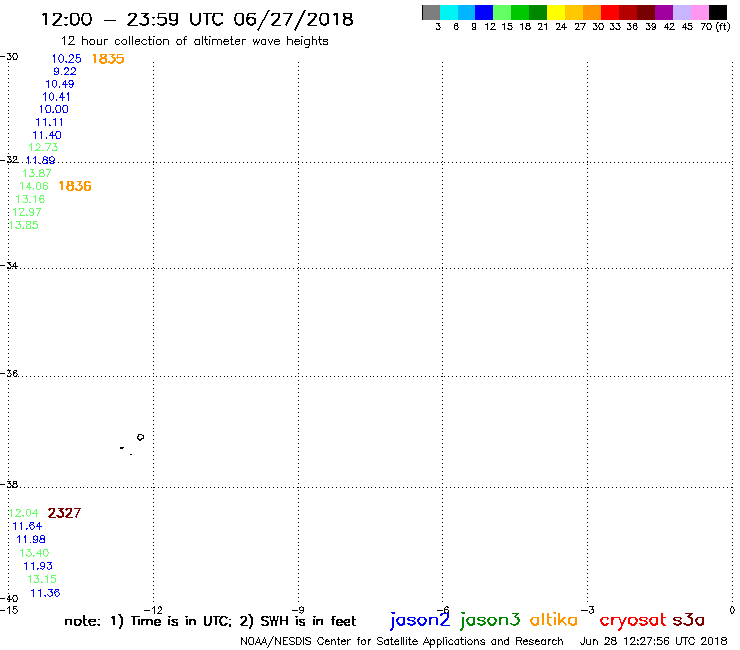740x650 pixels.
Task: Select the 11.93 wave height reading
Action: tap(38, 566)
